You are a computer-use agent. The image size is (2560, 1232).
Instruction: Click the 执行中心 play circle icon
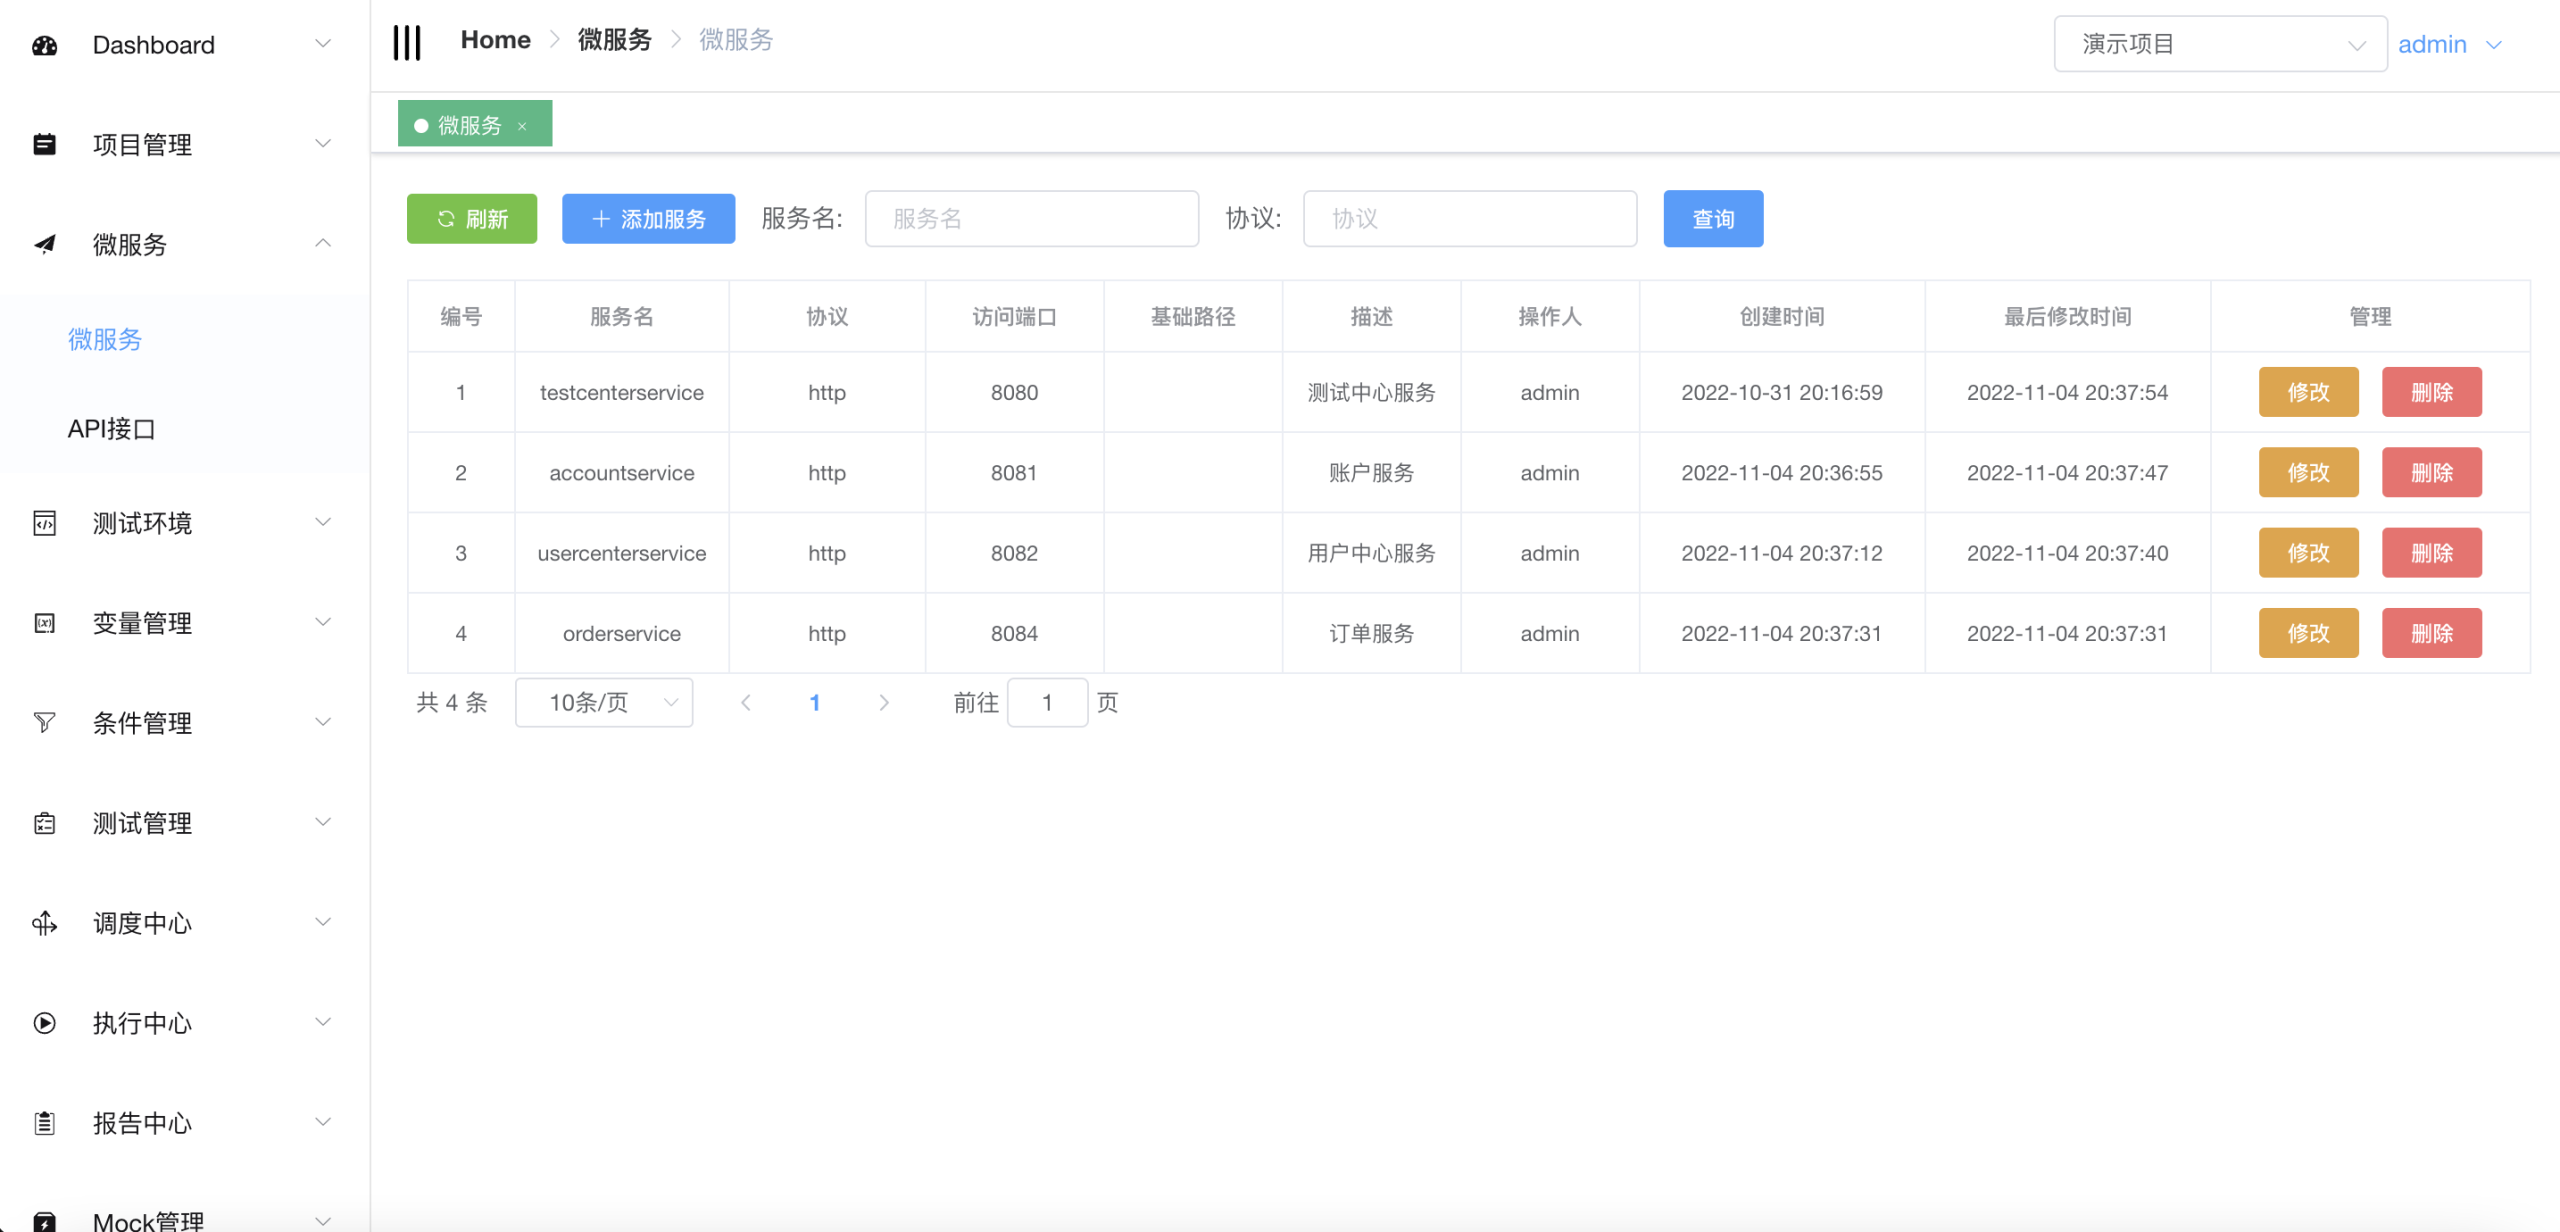point(45,1022)
